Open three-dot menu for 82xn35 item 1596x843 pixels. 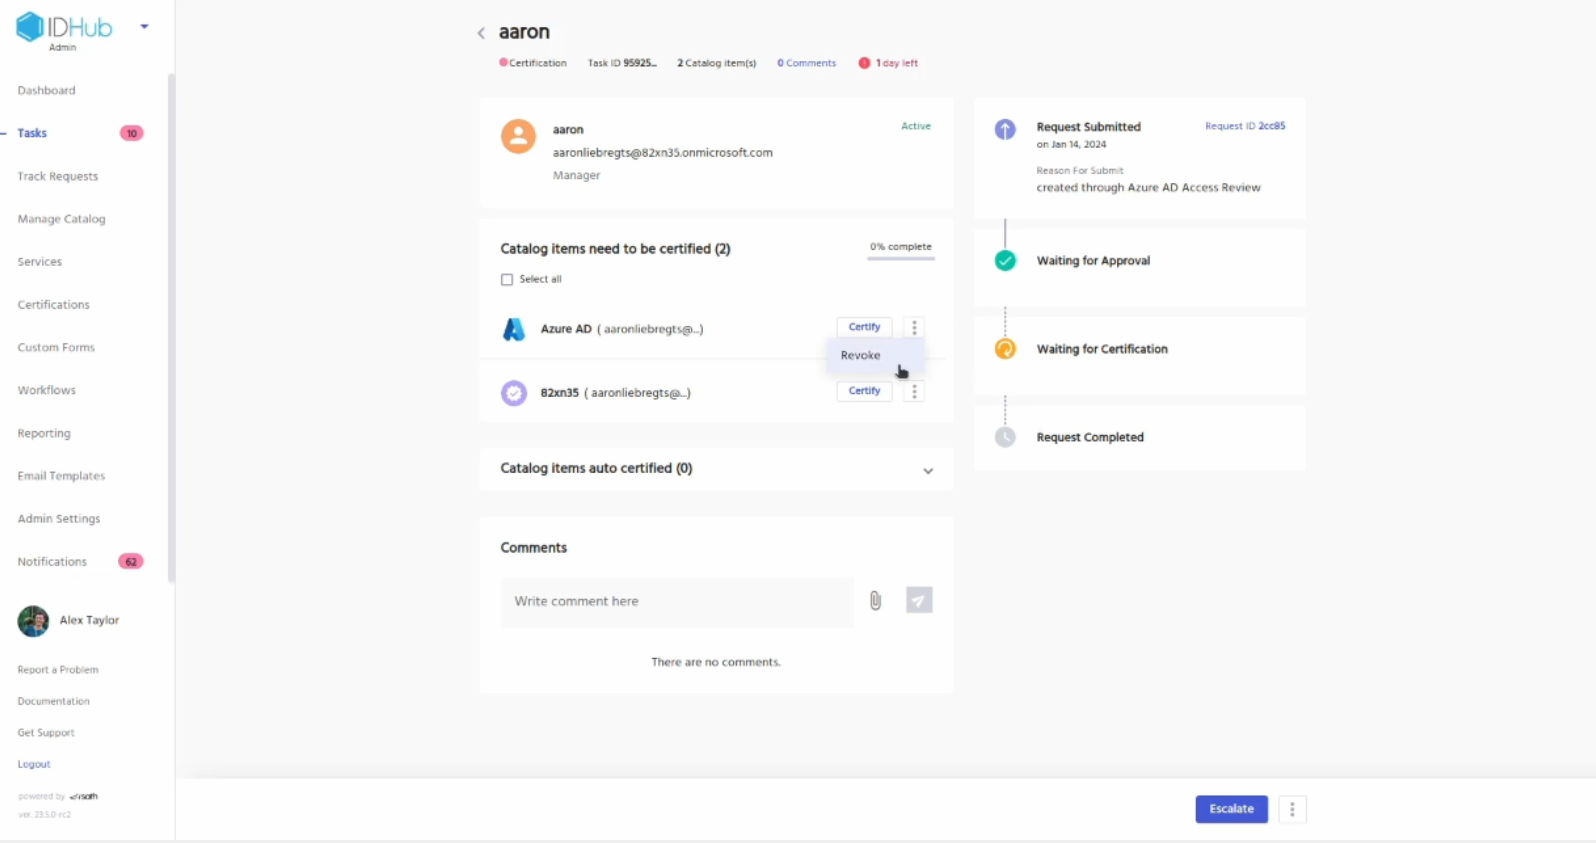click(914, 392)
